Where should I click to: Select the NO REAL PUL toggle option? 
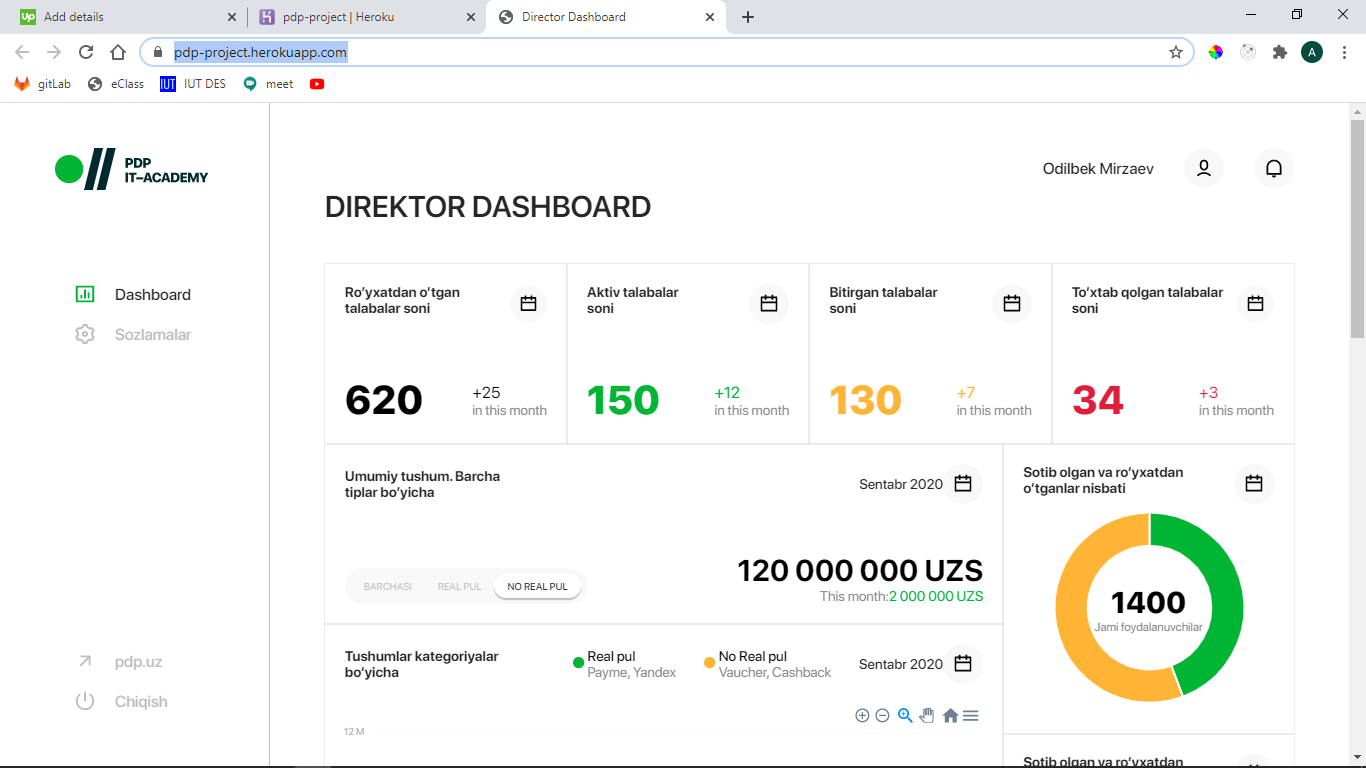click(x=538, y=586)
